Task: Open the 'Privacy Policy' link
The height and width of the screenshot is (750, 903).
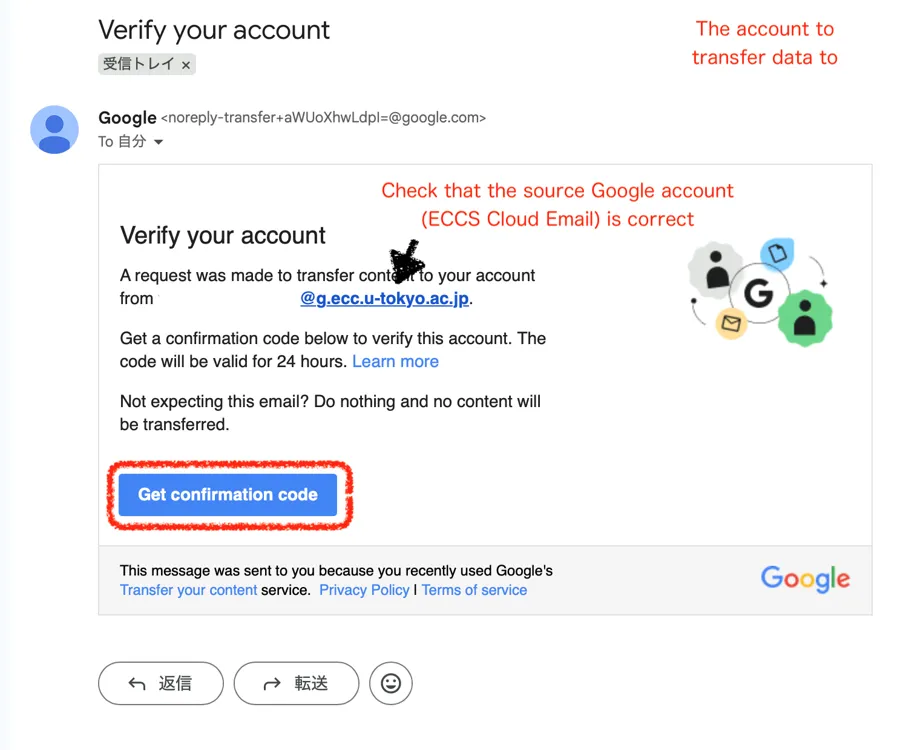Action: [364, 590]
